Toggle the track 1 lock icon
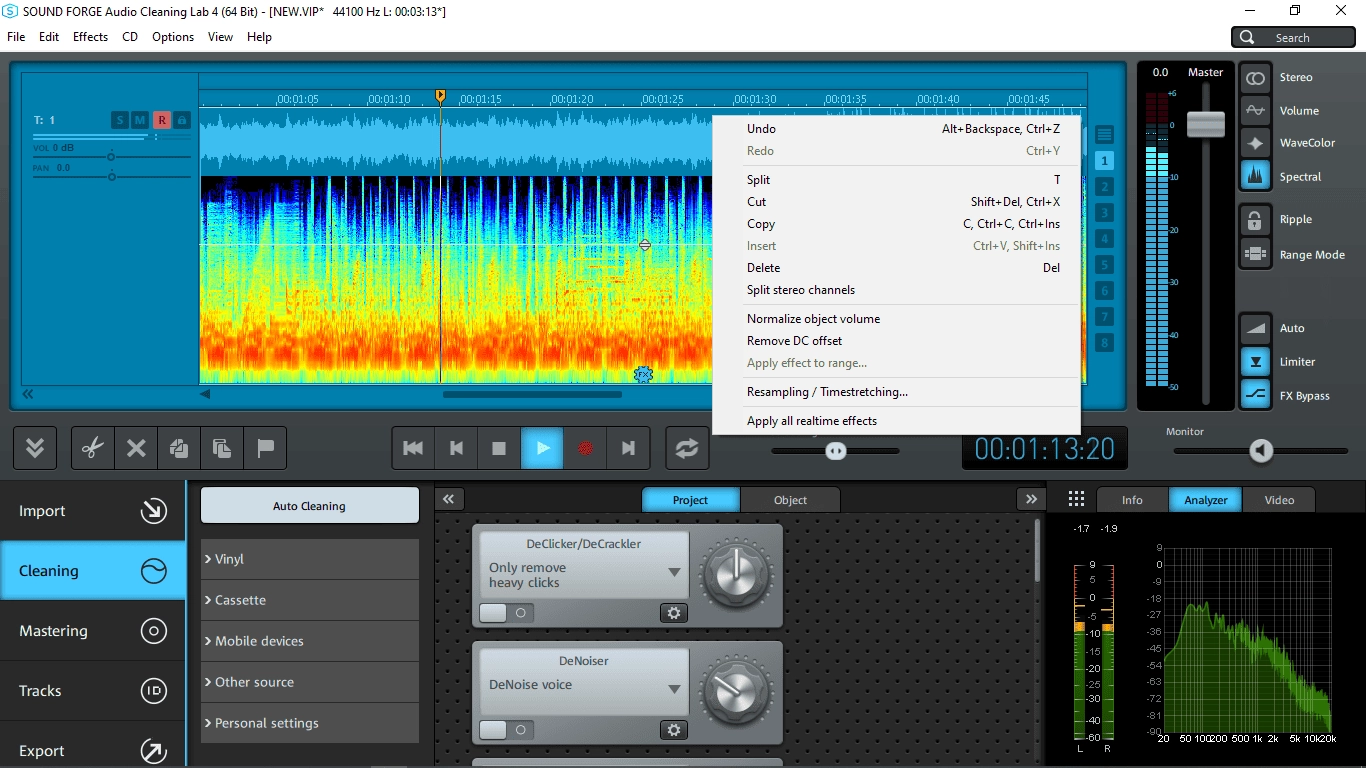This screenshot has width=1366, height=768. pos(182,120)
